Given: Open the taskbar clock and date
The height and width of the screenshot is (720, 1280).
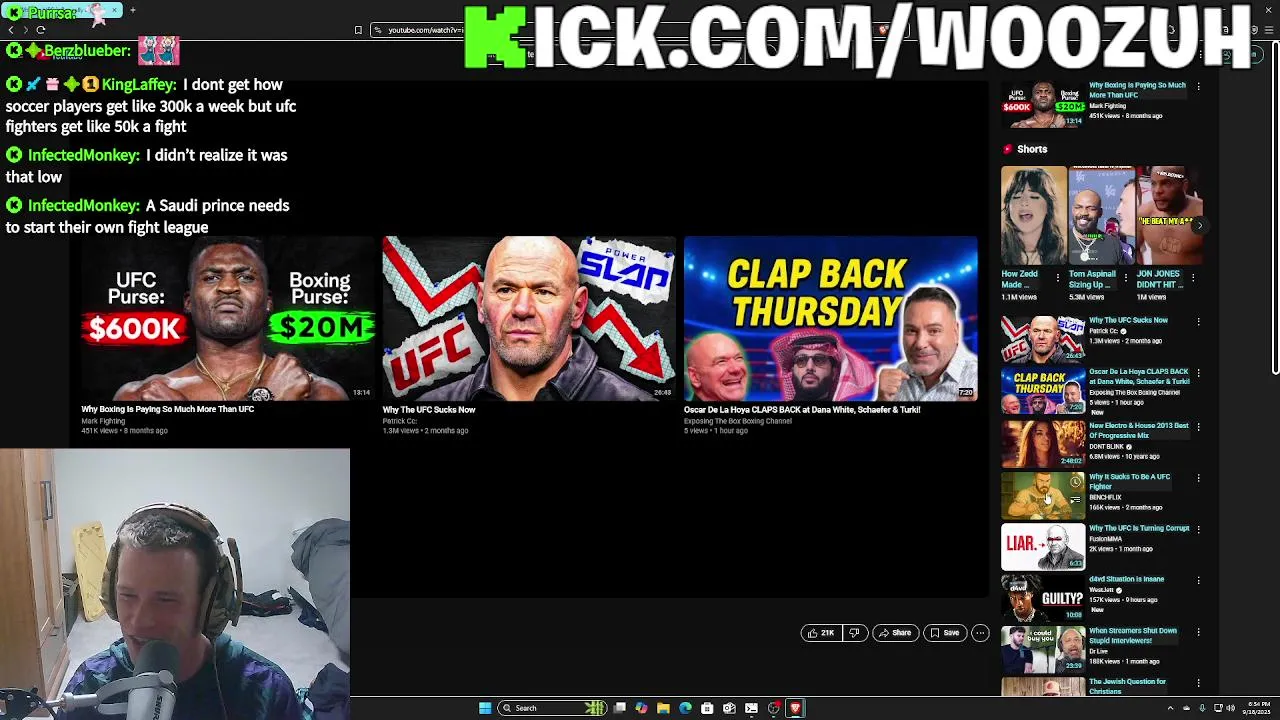Looking at the screenshot, I should click(x=1258, y=708).
